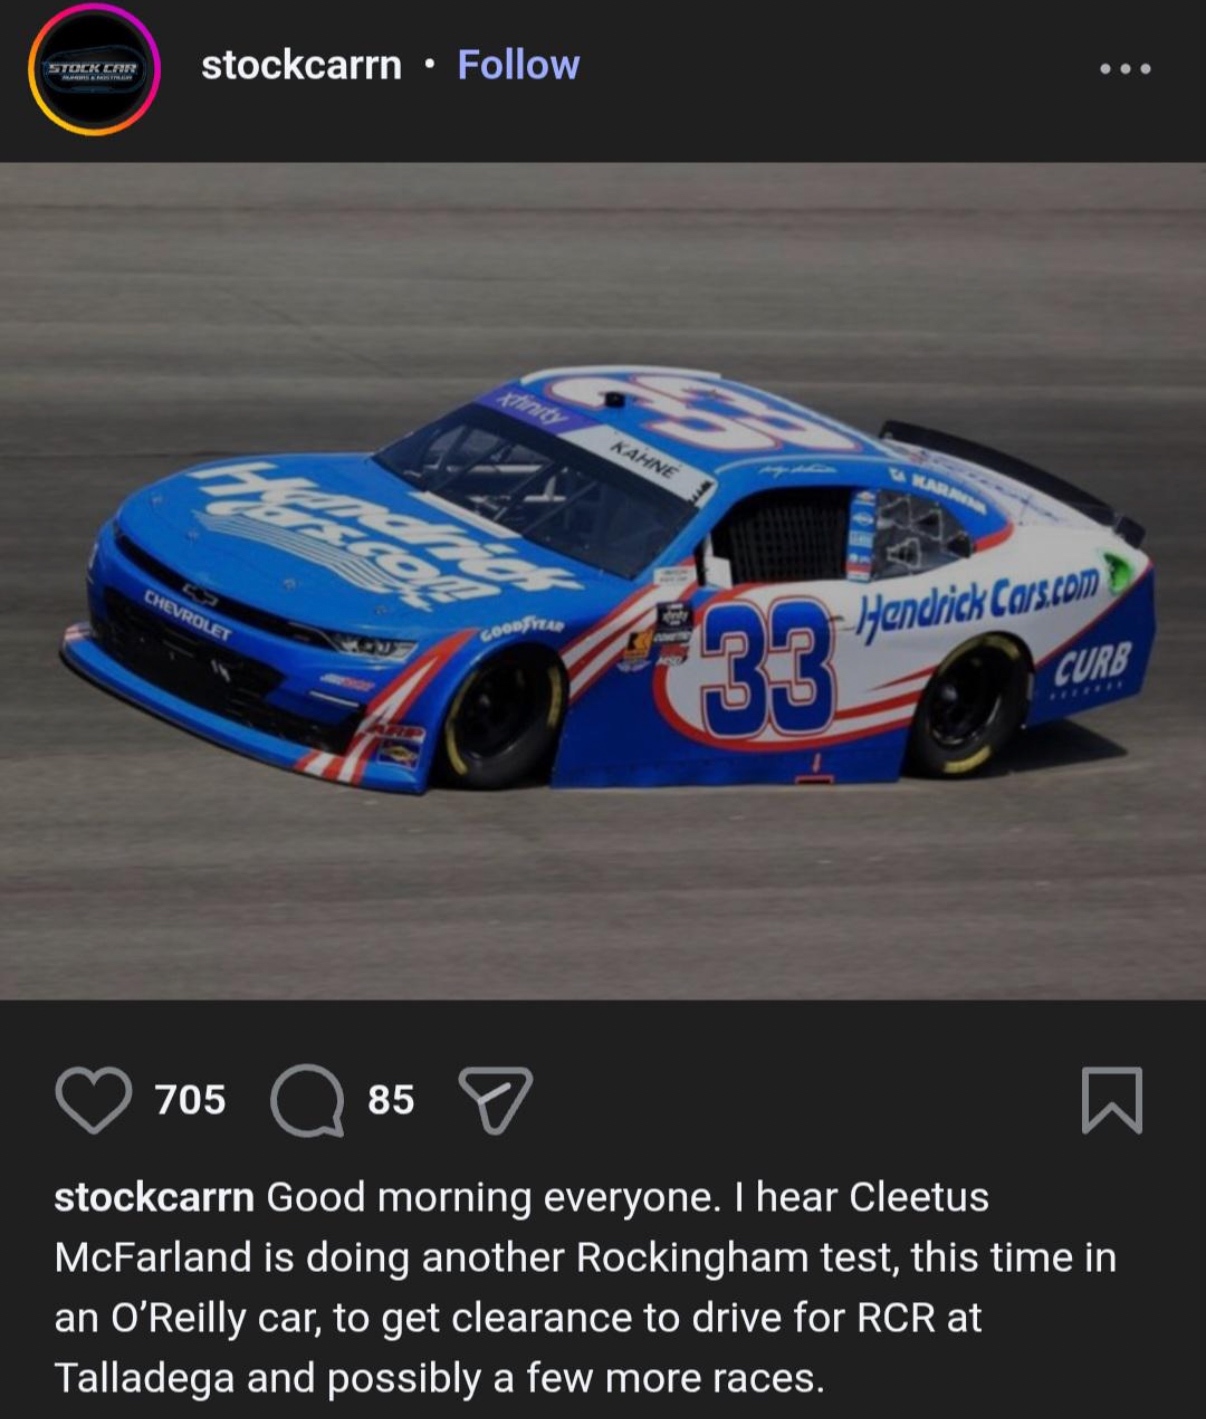This screenshot has height=1419, width=1206.
Task: Click the CURB logo on the rear quarter panel
Action: point(1093,662)
